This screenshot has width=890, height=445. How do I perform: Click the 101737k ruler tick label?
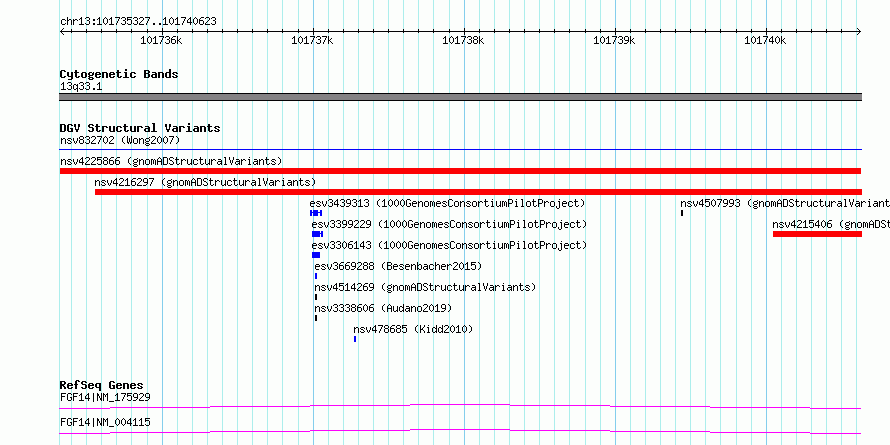tap(312, 40)
